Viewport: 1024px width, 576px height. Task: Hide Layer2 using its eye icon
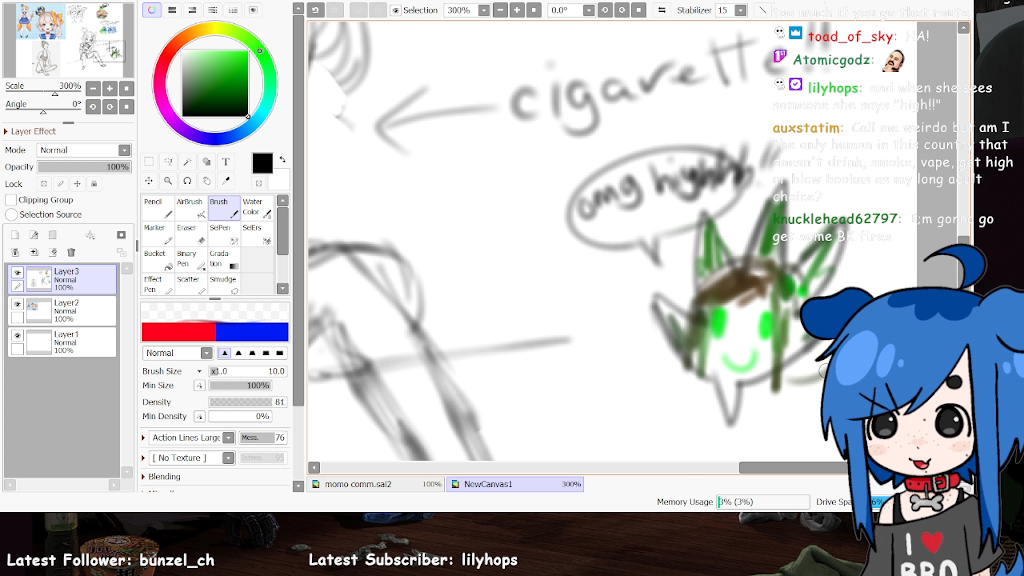tap(18, 304)
